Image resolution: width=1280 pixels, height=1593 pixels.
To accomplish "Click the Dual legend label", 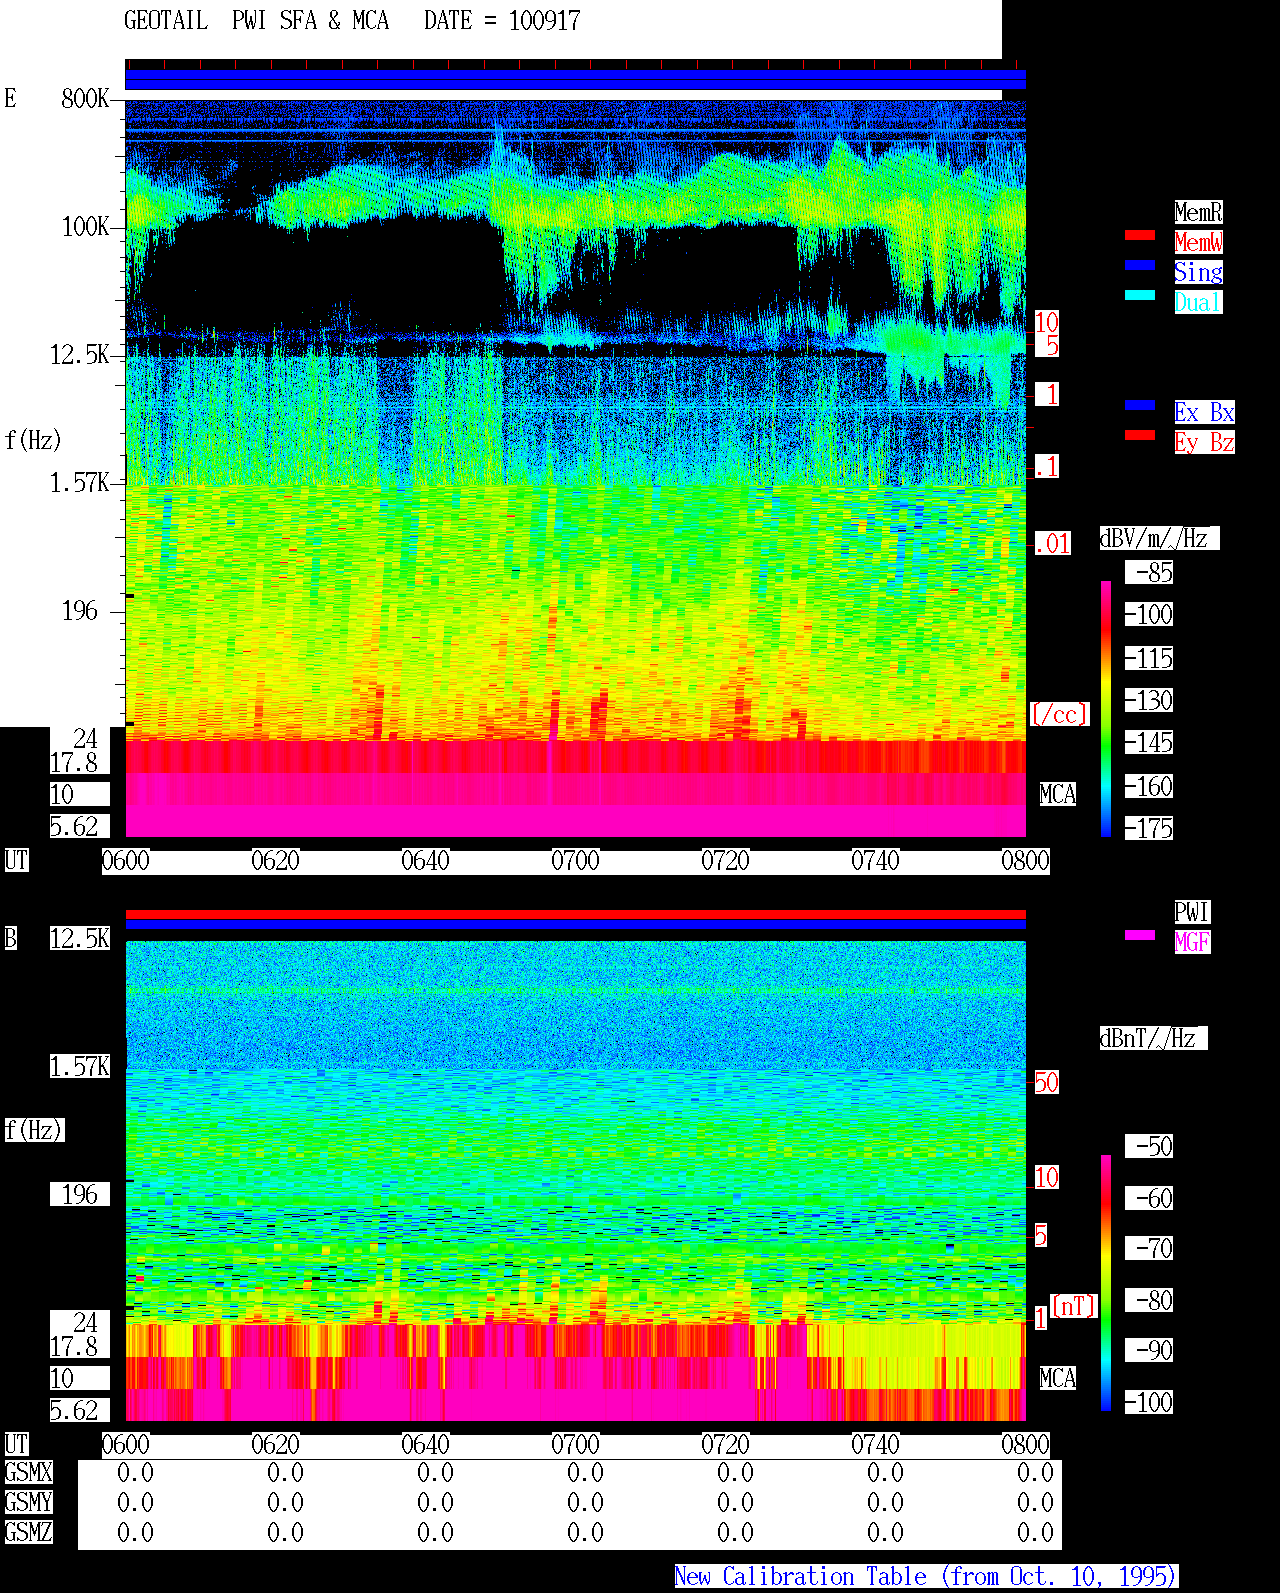I will (1198, 302).
